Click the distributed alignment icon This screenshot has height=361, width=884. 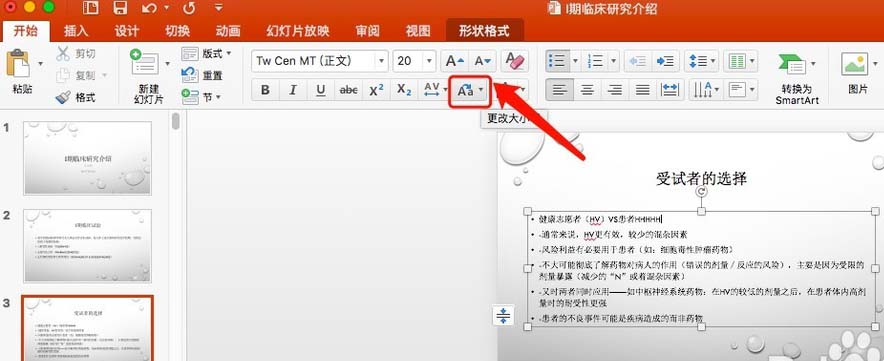(x=670, y=90)
